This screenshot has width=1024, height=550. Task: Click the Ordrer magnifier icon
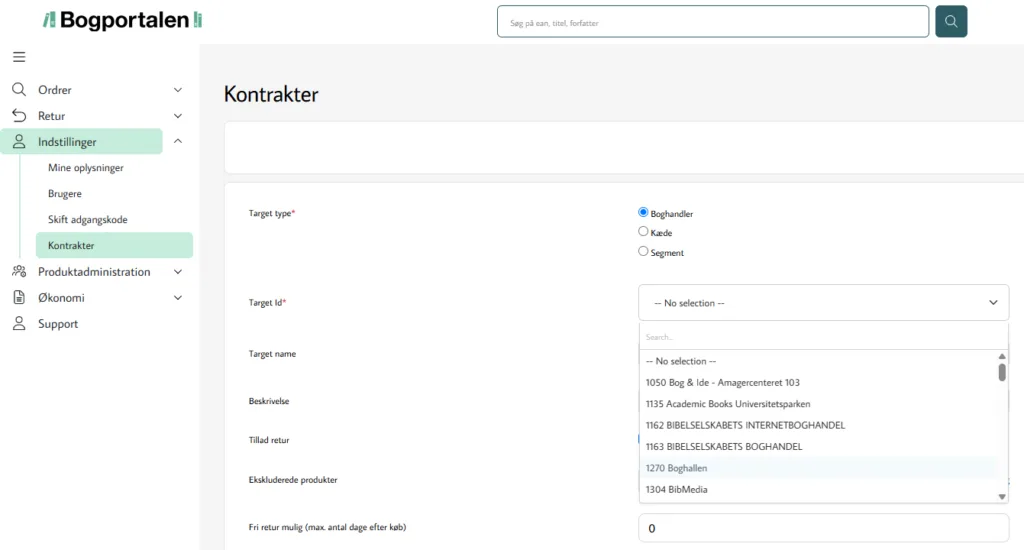(19, 89)
